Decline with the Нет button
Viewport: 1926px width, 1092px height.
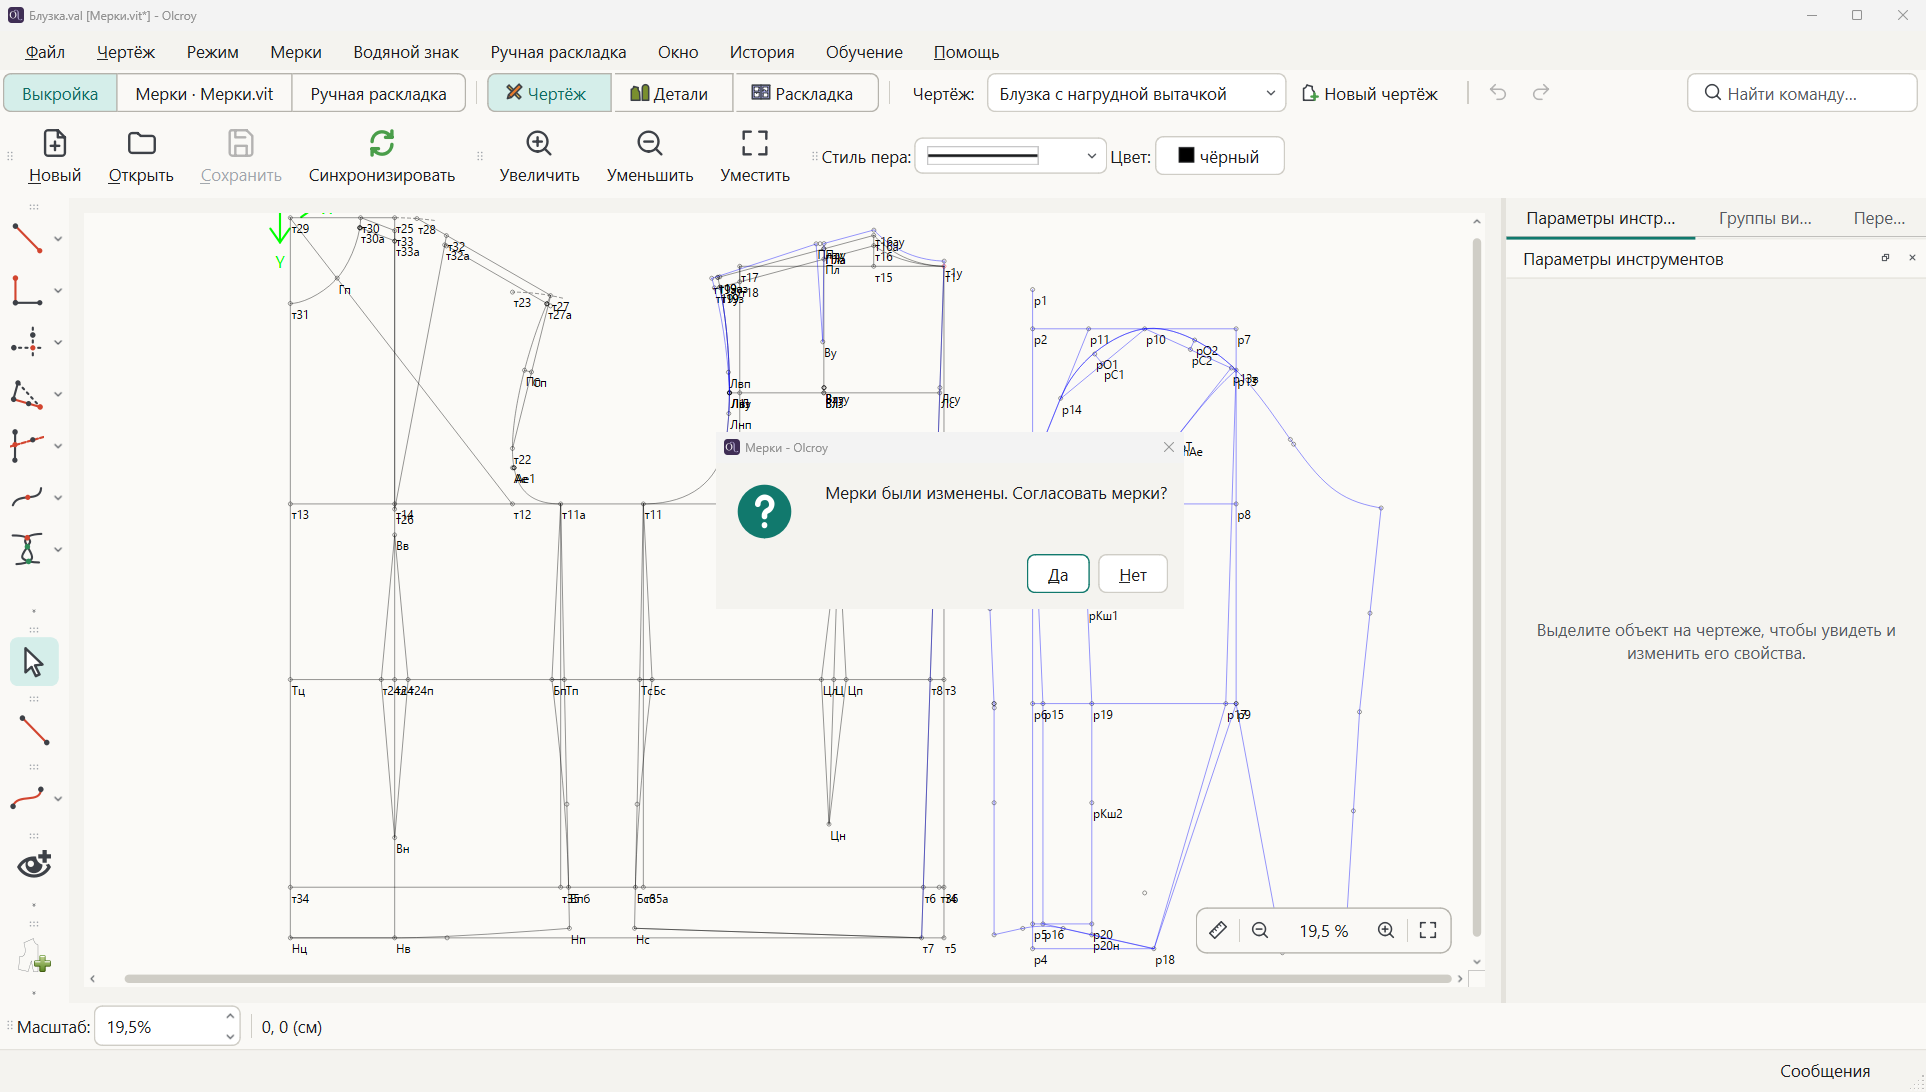(1133, 574)
